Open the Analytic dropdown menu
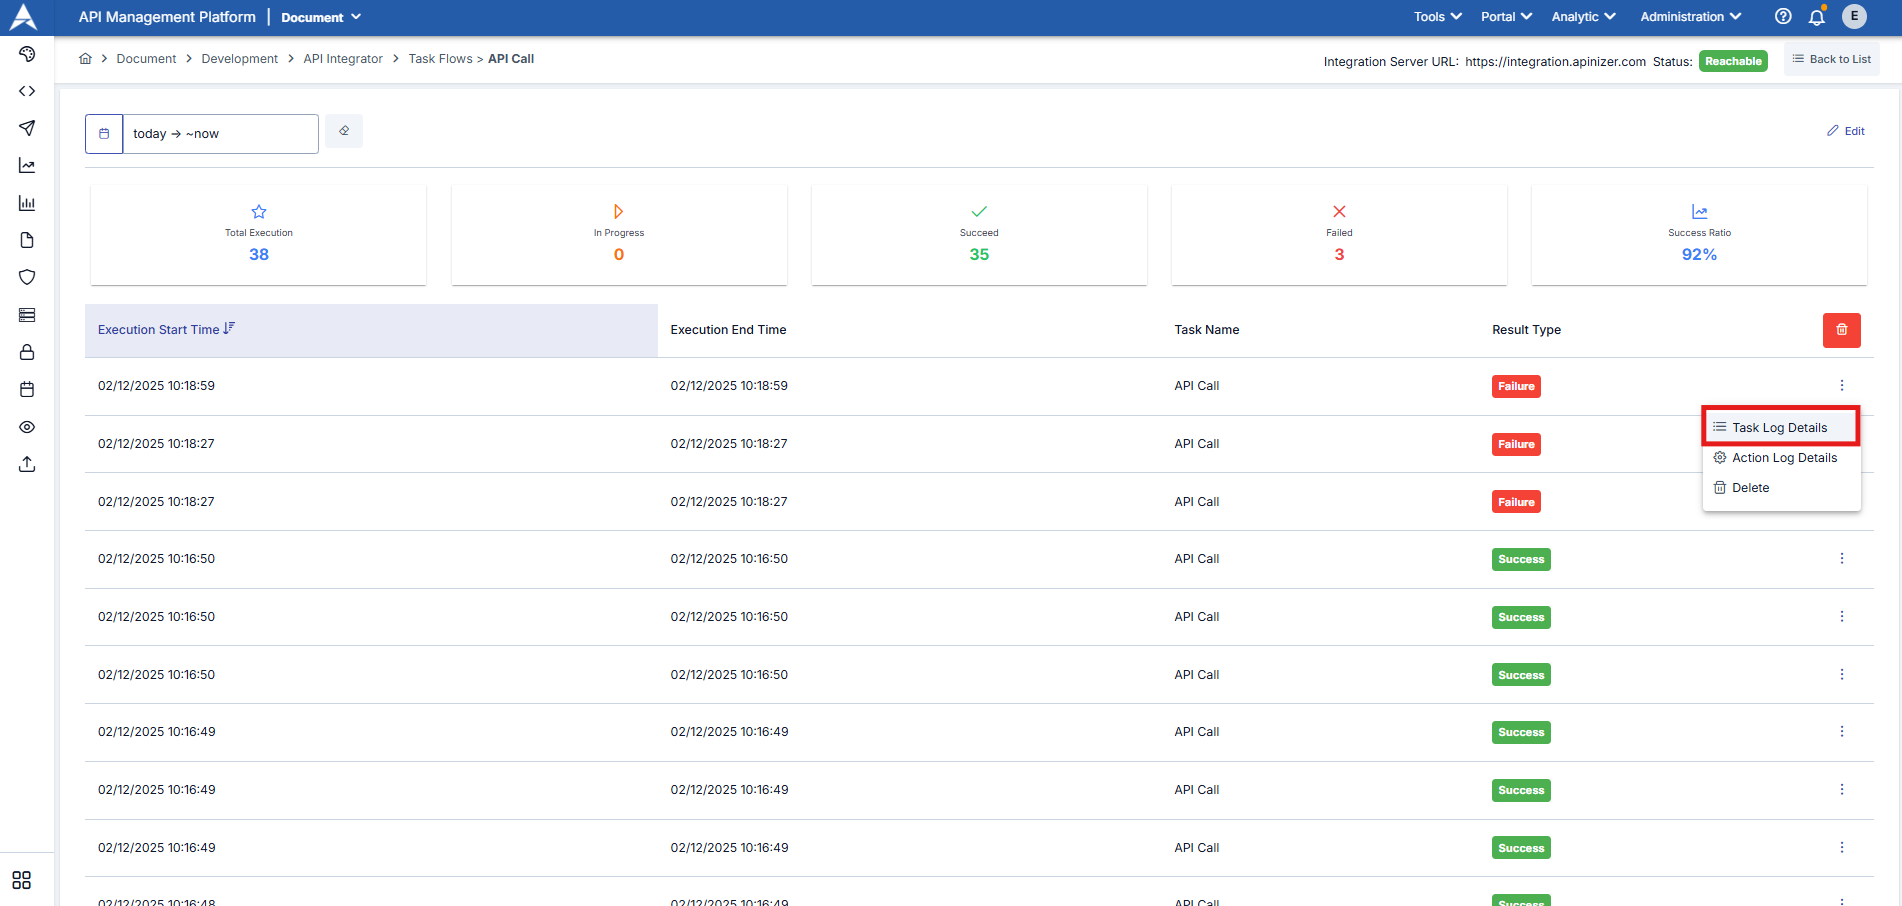Screen dimensions: 1902x906 pos(1583,17)
